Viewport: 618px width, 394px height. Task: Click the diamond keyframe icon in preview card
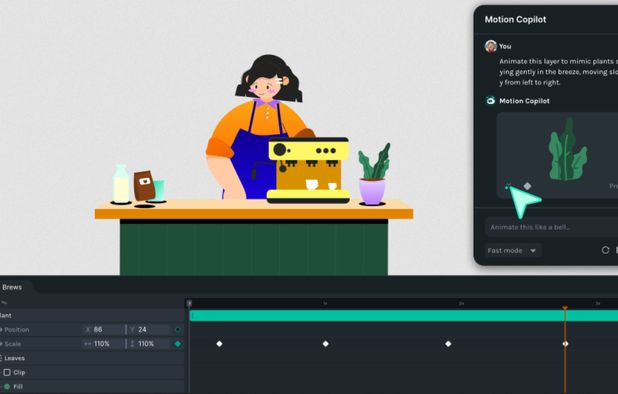coord(527,186)
